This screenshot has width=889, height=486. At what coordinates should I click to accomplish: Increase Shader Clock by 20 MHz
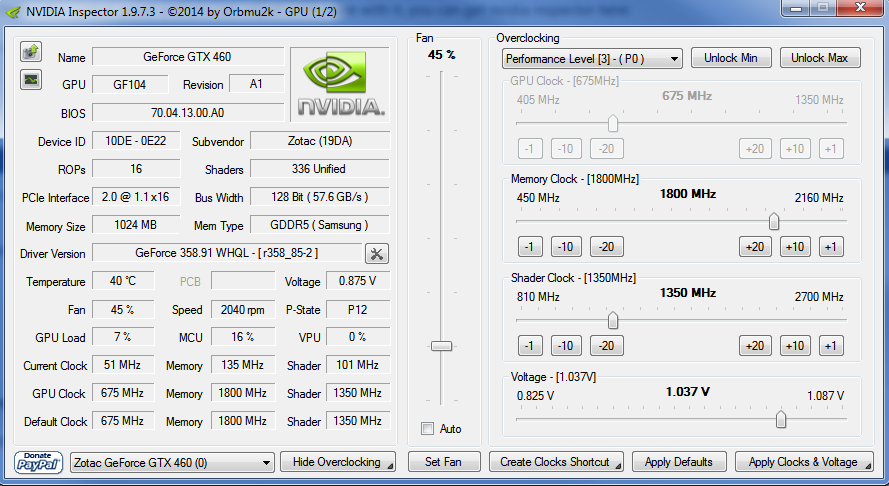point(755,345)
